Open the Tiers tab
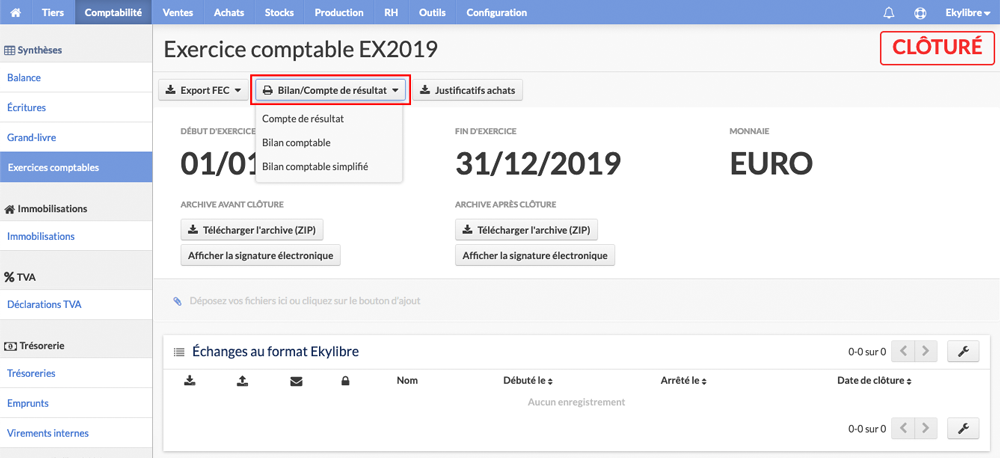The width and height of the screenshot is (1000, 458). coord(52,12)
